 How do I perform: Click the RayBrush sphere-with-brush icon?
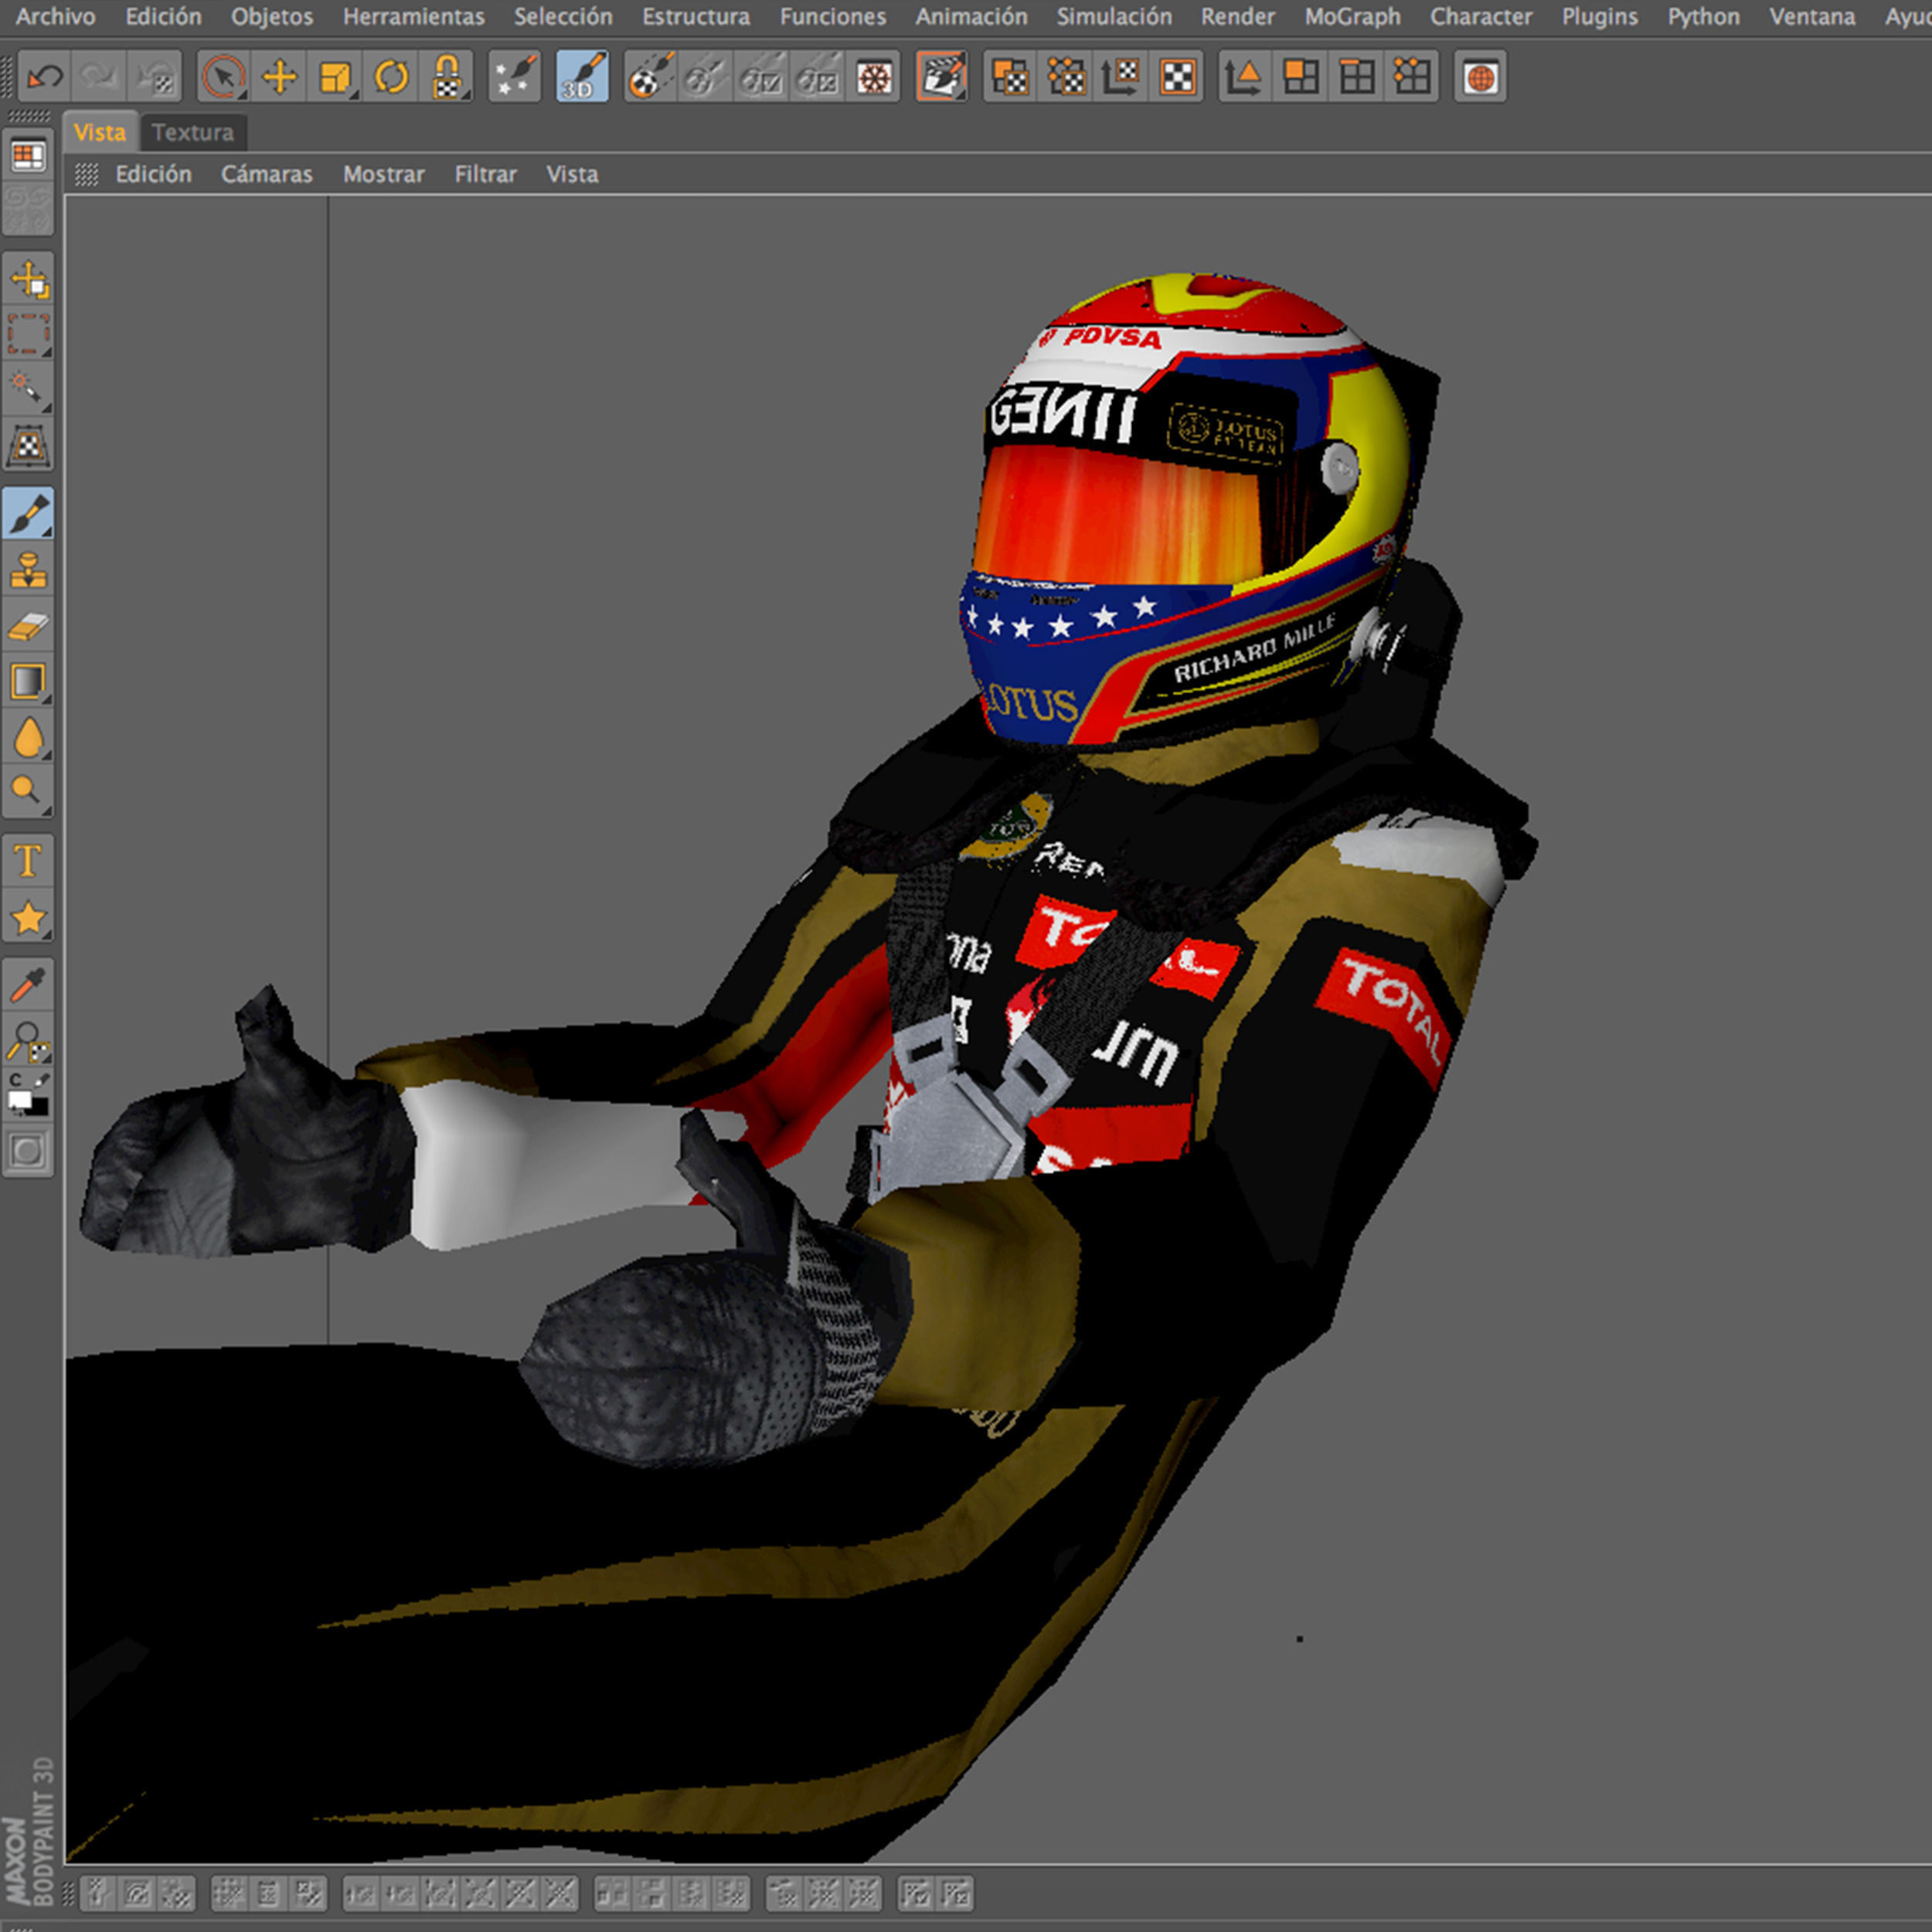click(650, 77)
